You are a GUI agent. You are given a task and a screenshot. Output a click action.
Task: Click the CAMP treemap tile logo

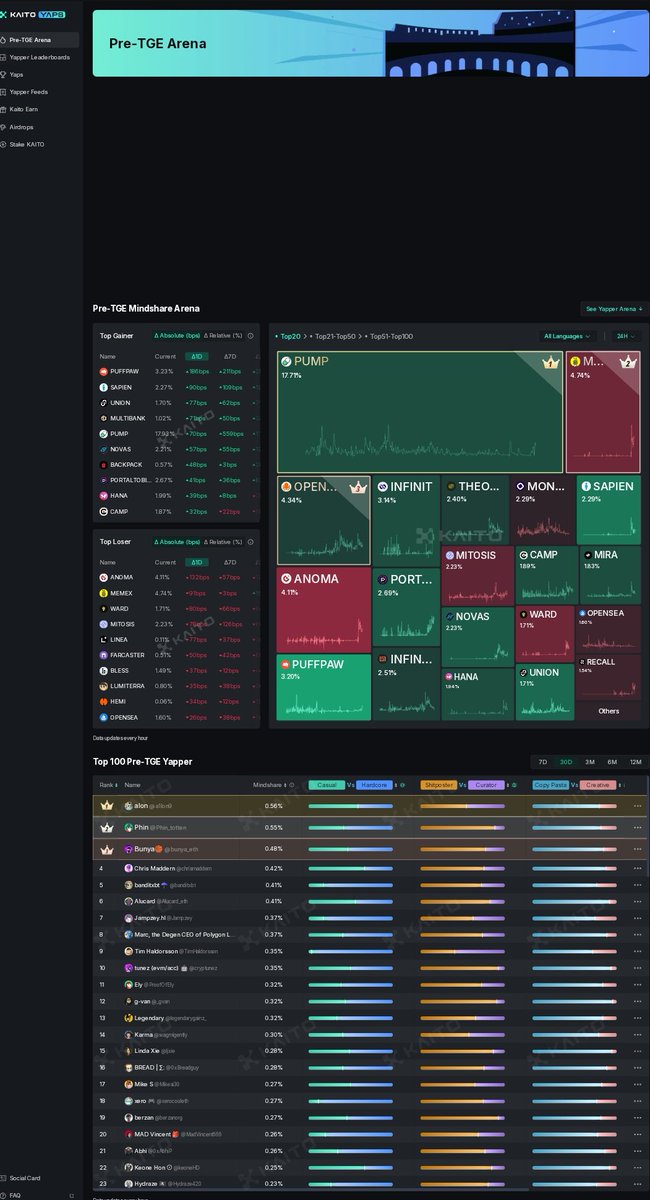click(x=524, y=555)
